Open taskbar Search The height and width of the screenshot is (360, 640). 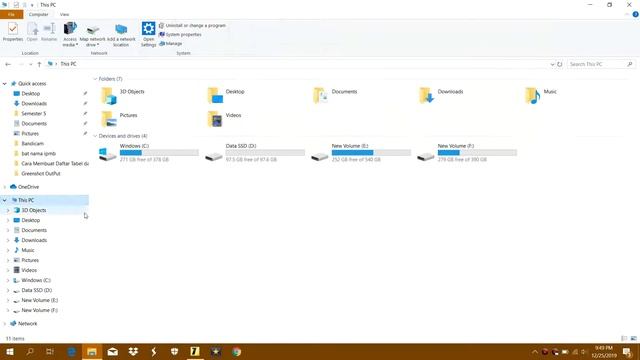30,351
